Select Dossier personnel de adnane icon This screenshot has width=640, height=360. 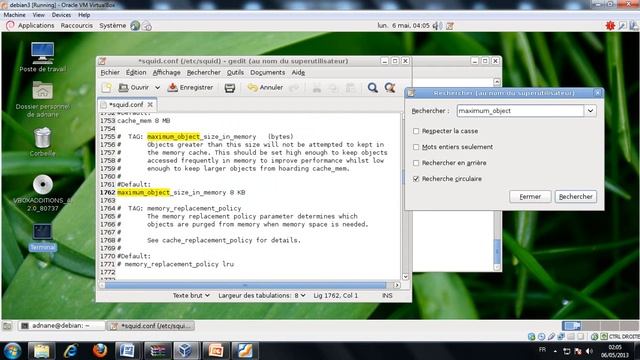[42, 99]
